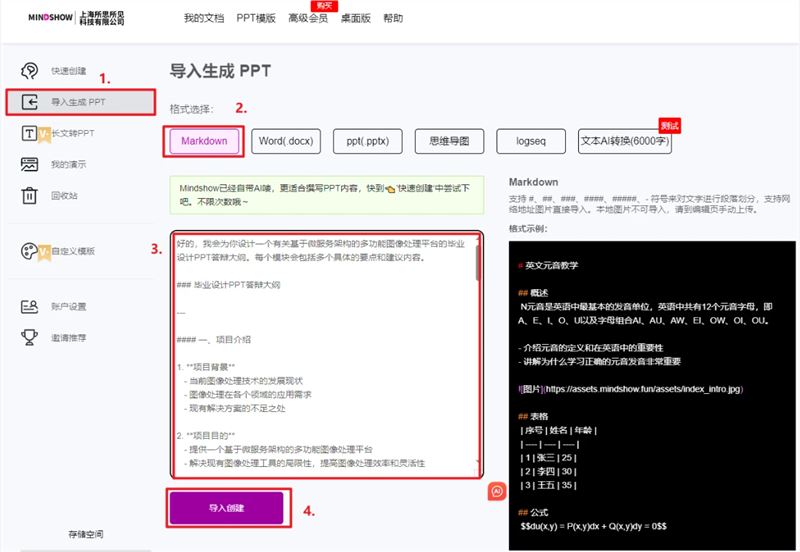Select 账户设置 in the sidebar
This screenshot has width=800, height=552.
click(68, 307)
